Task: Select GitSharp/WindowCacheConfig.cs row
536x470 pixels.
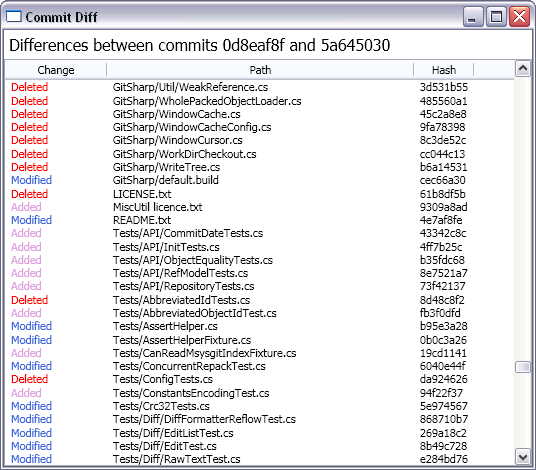Action: pos(259,127)
